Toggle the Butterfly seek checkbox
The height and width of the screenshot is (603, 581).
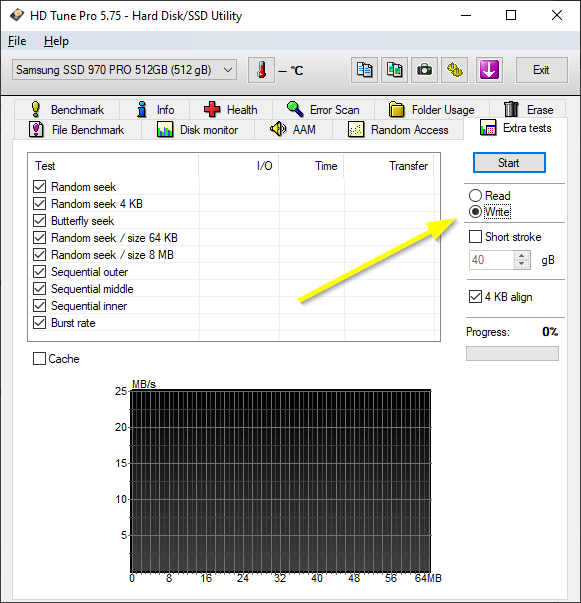tap(39, 221)
